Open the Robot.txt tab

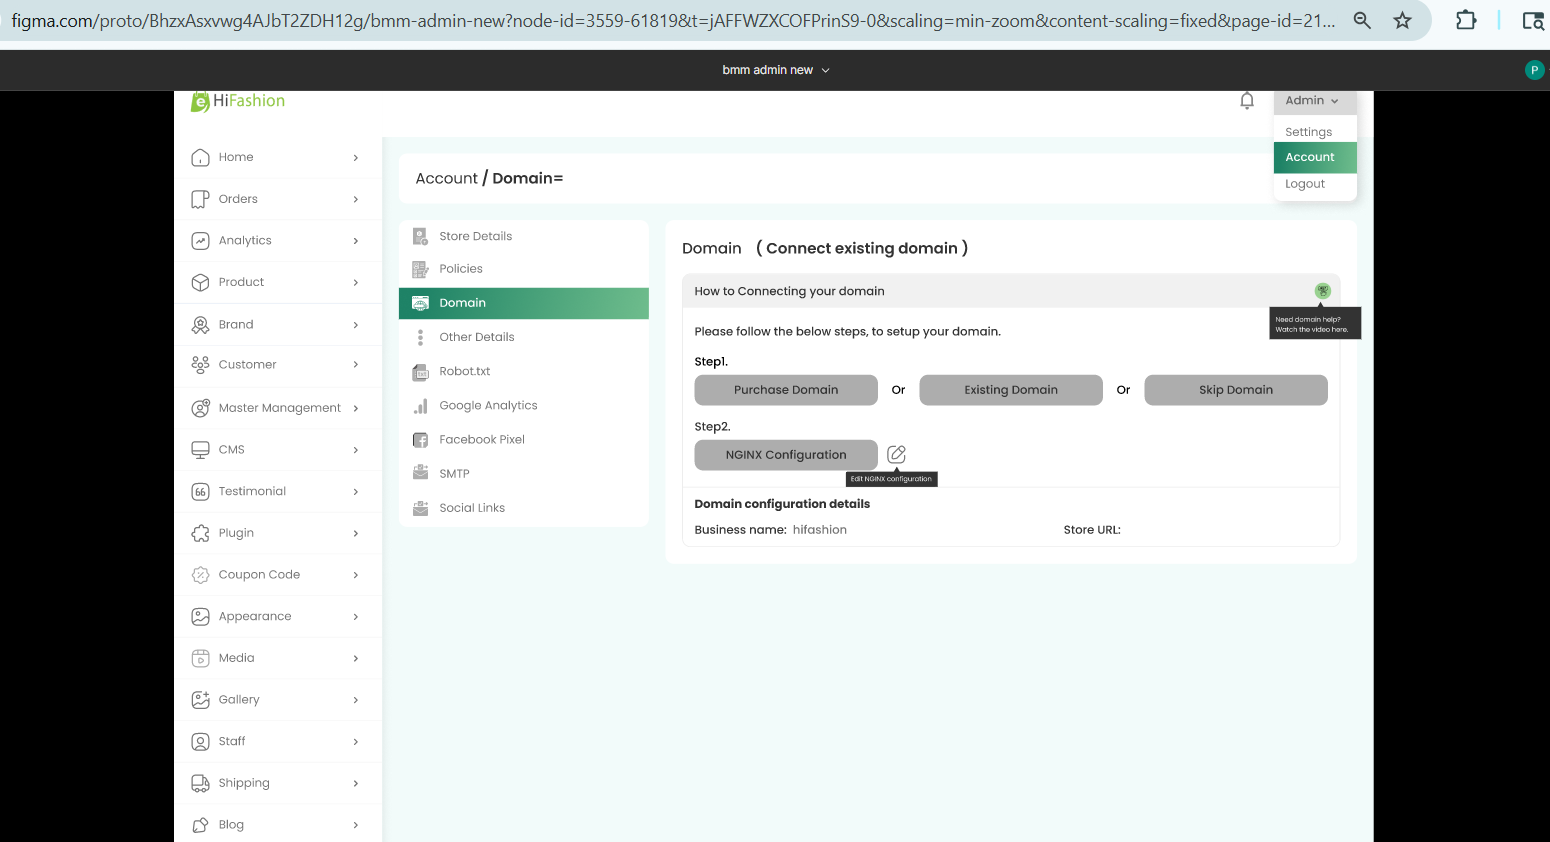[523, 371]
